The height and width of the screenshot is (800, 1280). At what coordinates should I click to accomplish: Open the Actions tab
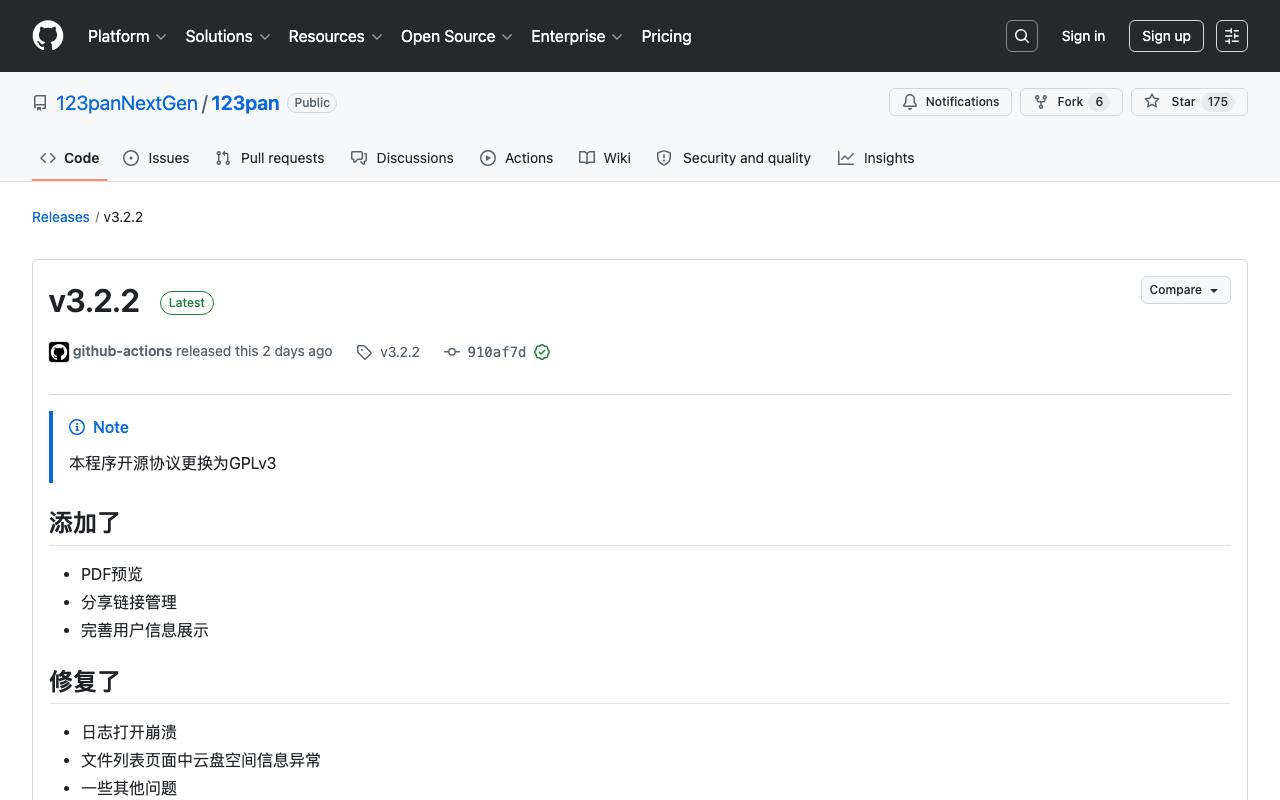516,158
